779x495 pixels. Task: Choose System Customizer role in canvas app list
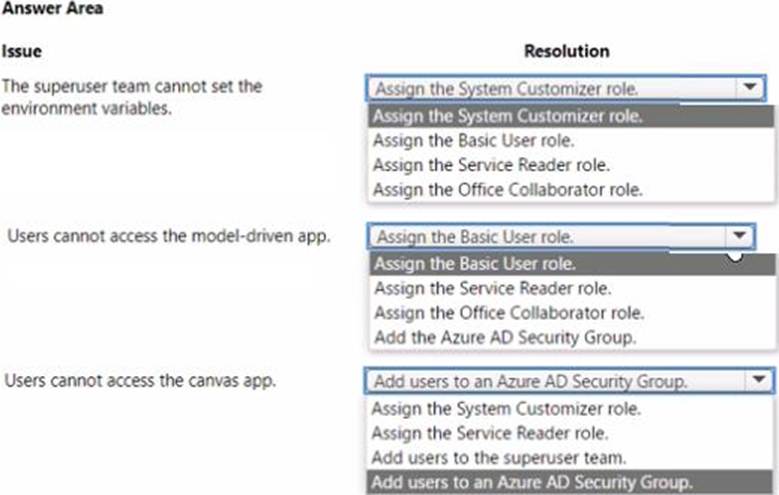(x=506, y=408)
